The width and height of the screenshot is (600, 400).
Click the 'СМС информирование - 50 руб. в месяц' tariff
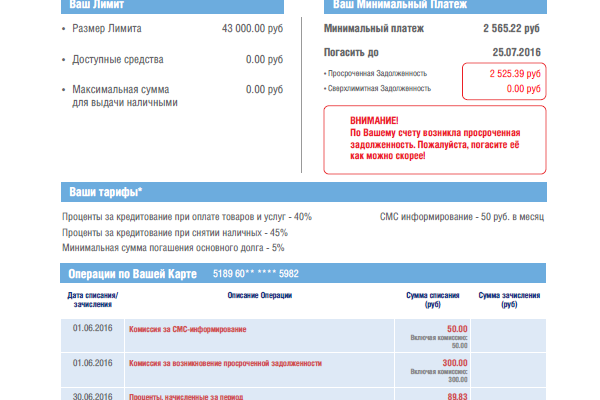pos(461,217)
